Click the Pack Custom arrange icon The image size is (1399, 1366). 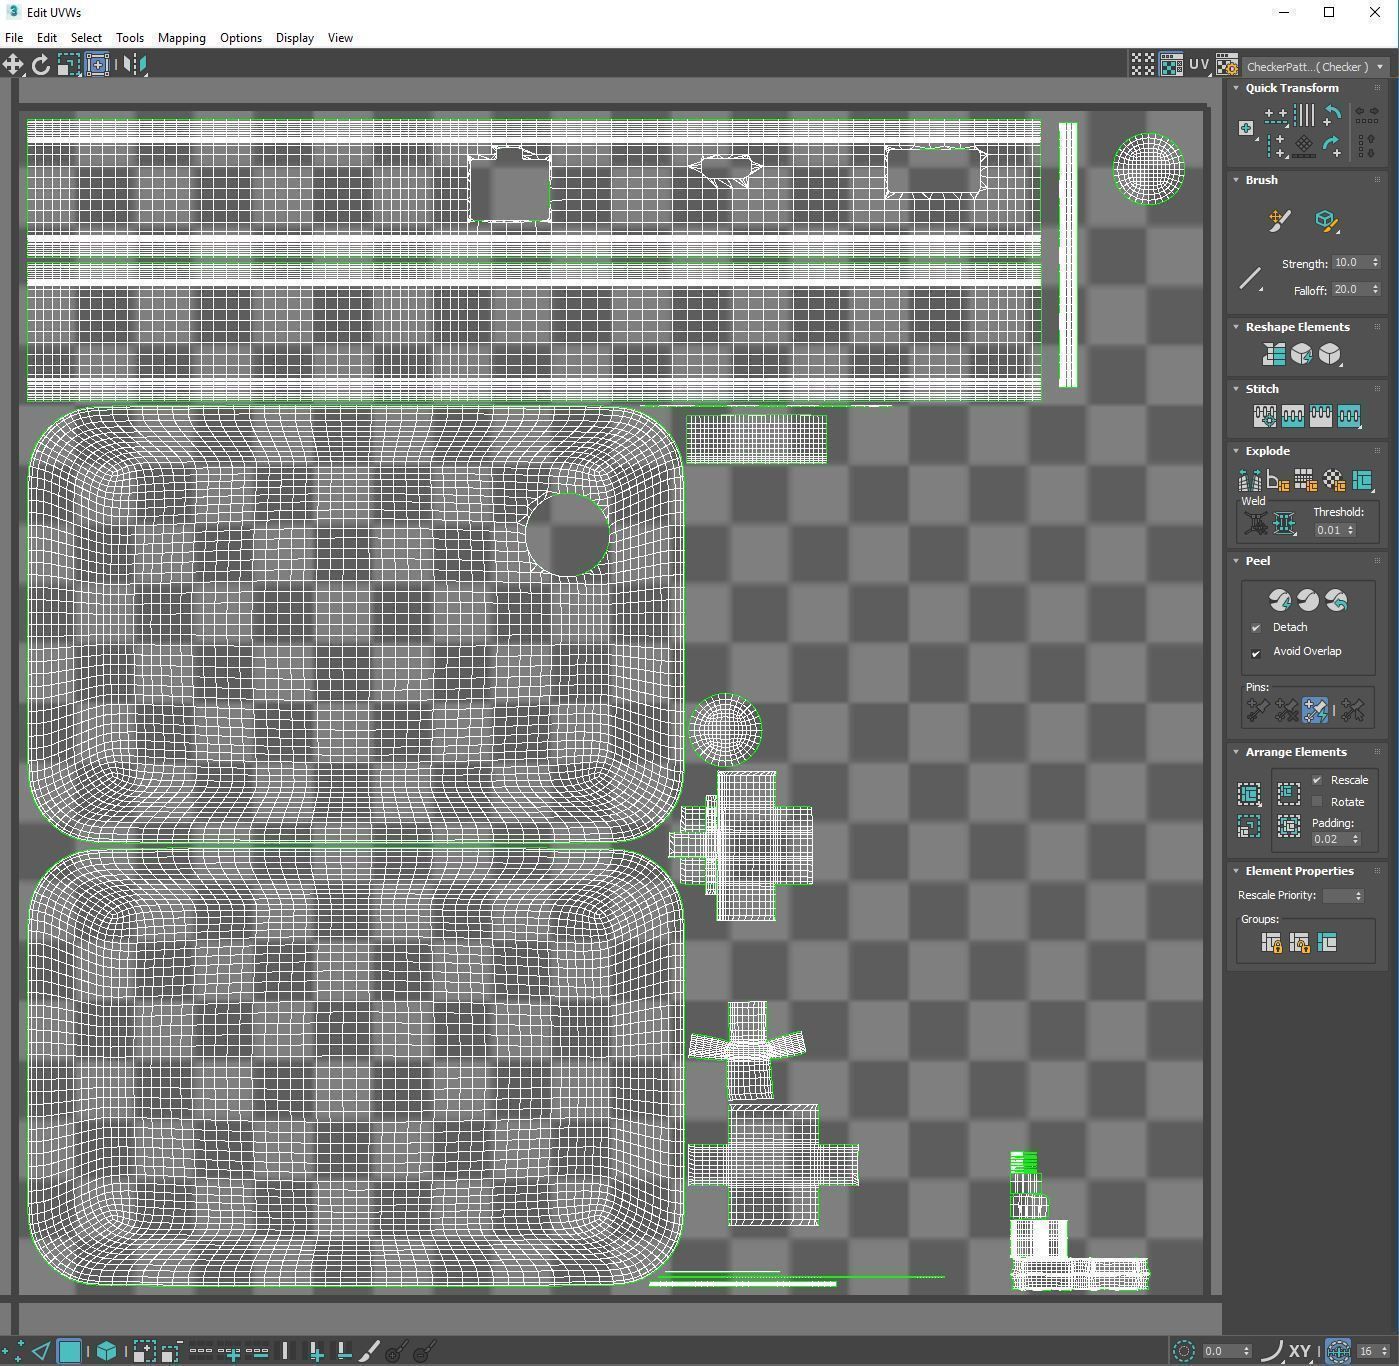(x=1249, y=795)
